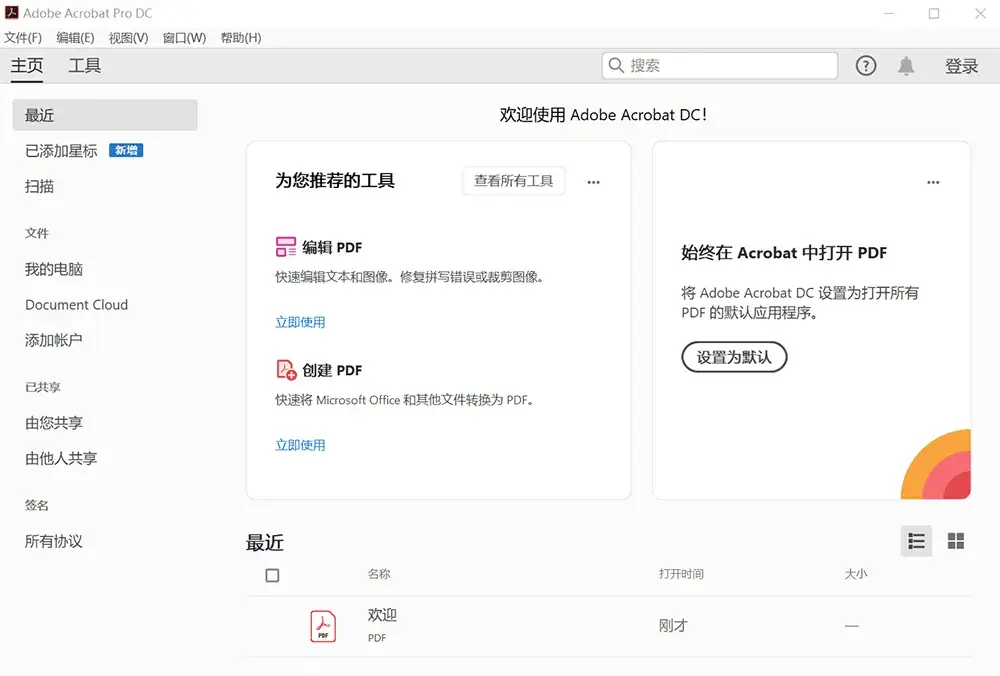Switch to list view of recent files

coord(916,540)
